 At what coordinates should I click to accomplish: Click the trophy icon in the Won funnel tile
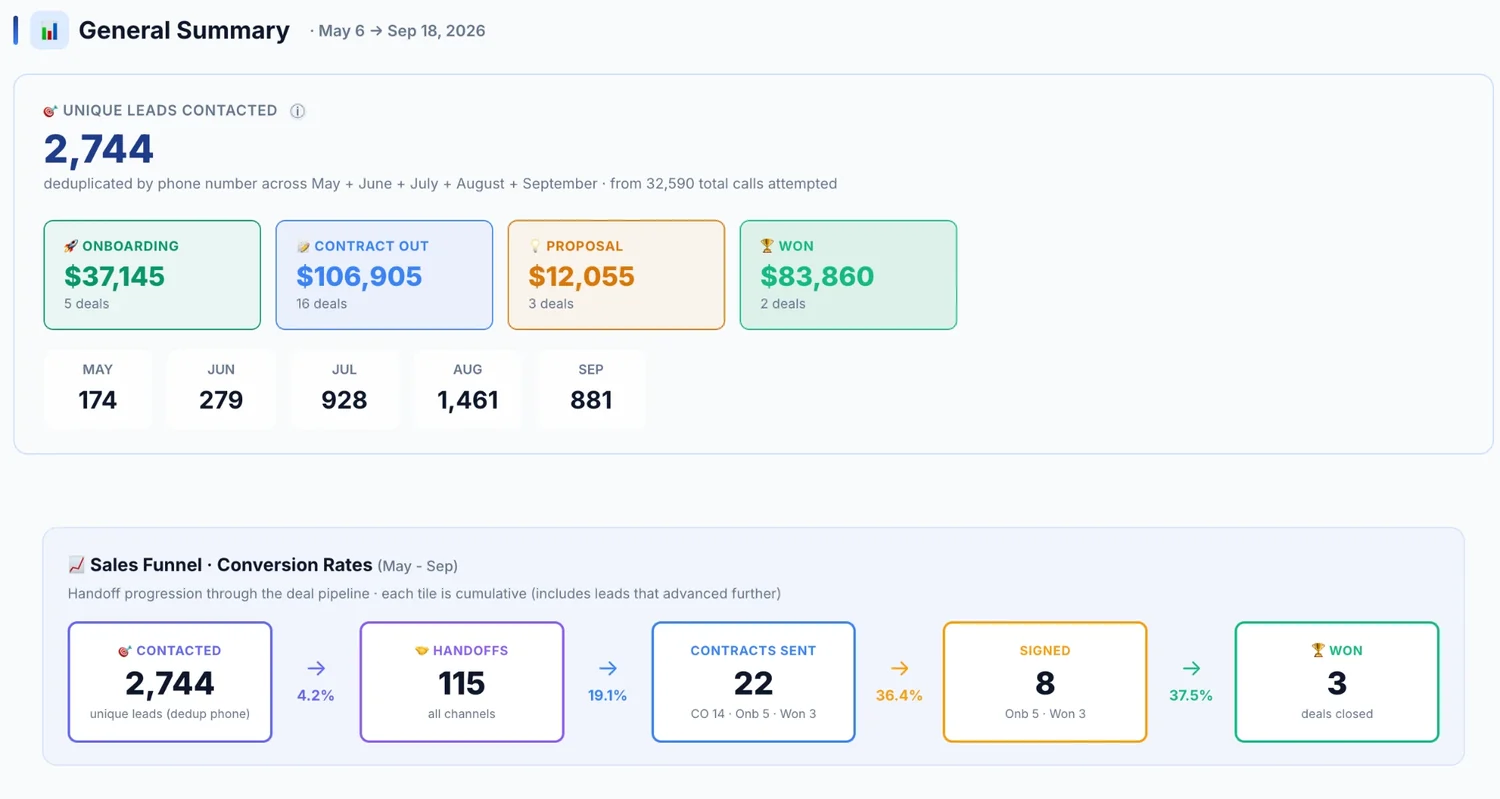pyautogui.click(x=1318, y=651)
